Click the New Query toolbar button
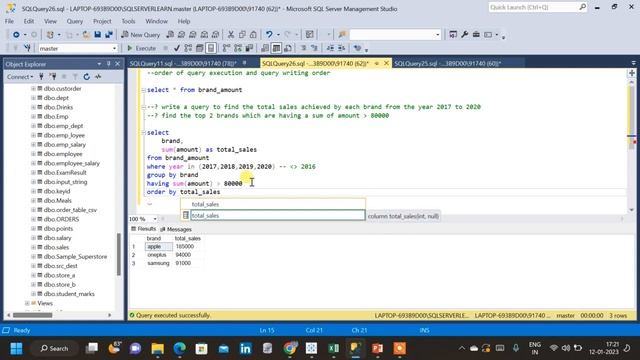Viewport: 640px width, 360px height. click(140, 35)
